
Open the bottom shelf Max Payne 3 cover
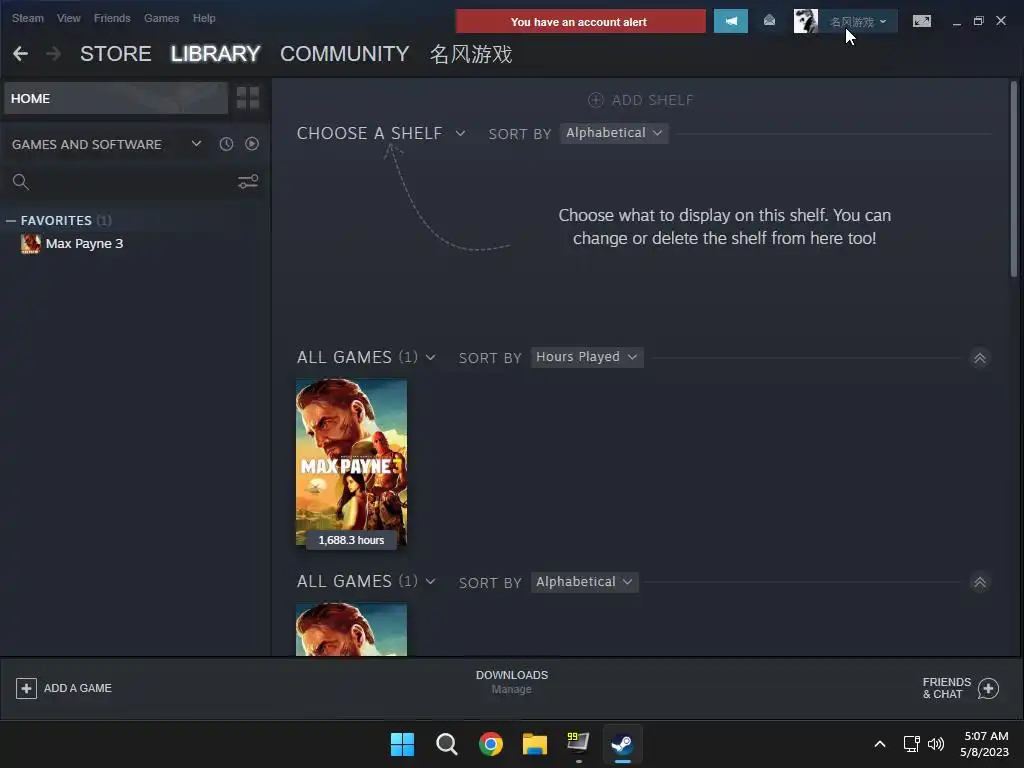coord(351,630)
